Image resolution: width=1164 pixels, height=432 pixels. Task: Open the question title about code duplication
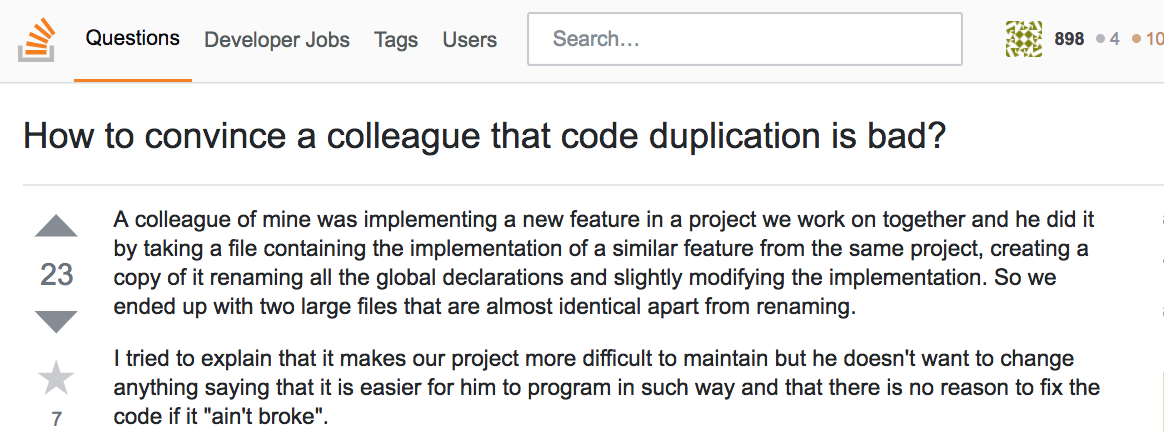(x=484, y=135)
